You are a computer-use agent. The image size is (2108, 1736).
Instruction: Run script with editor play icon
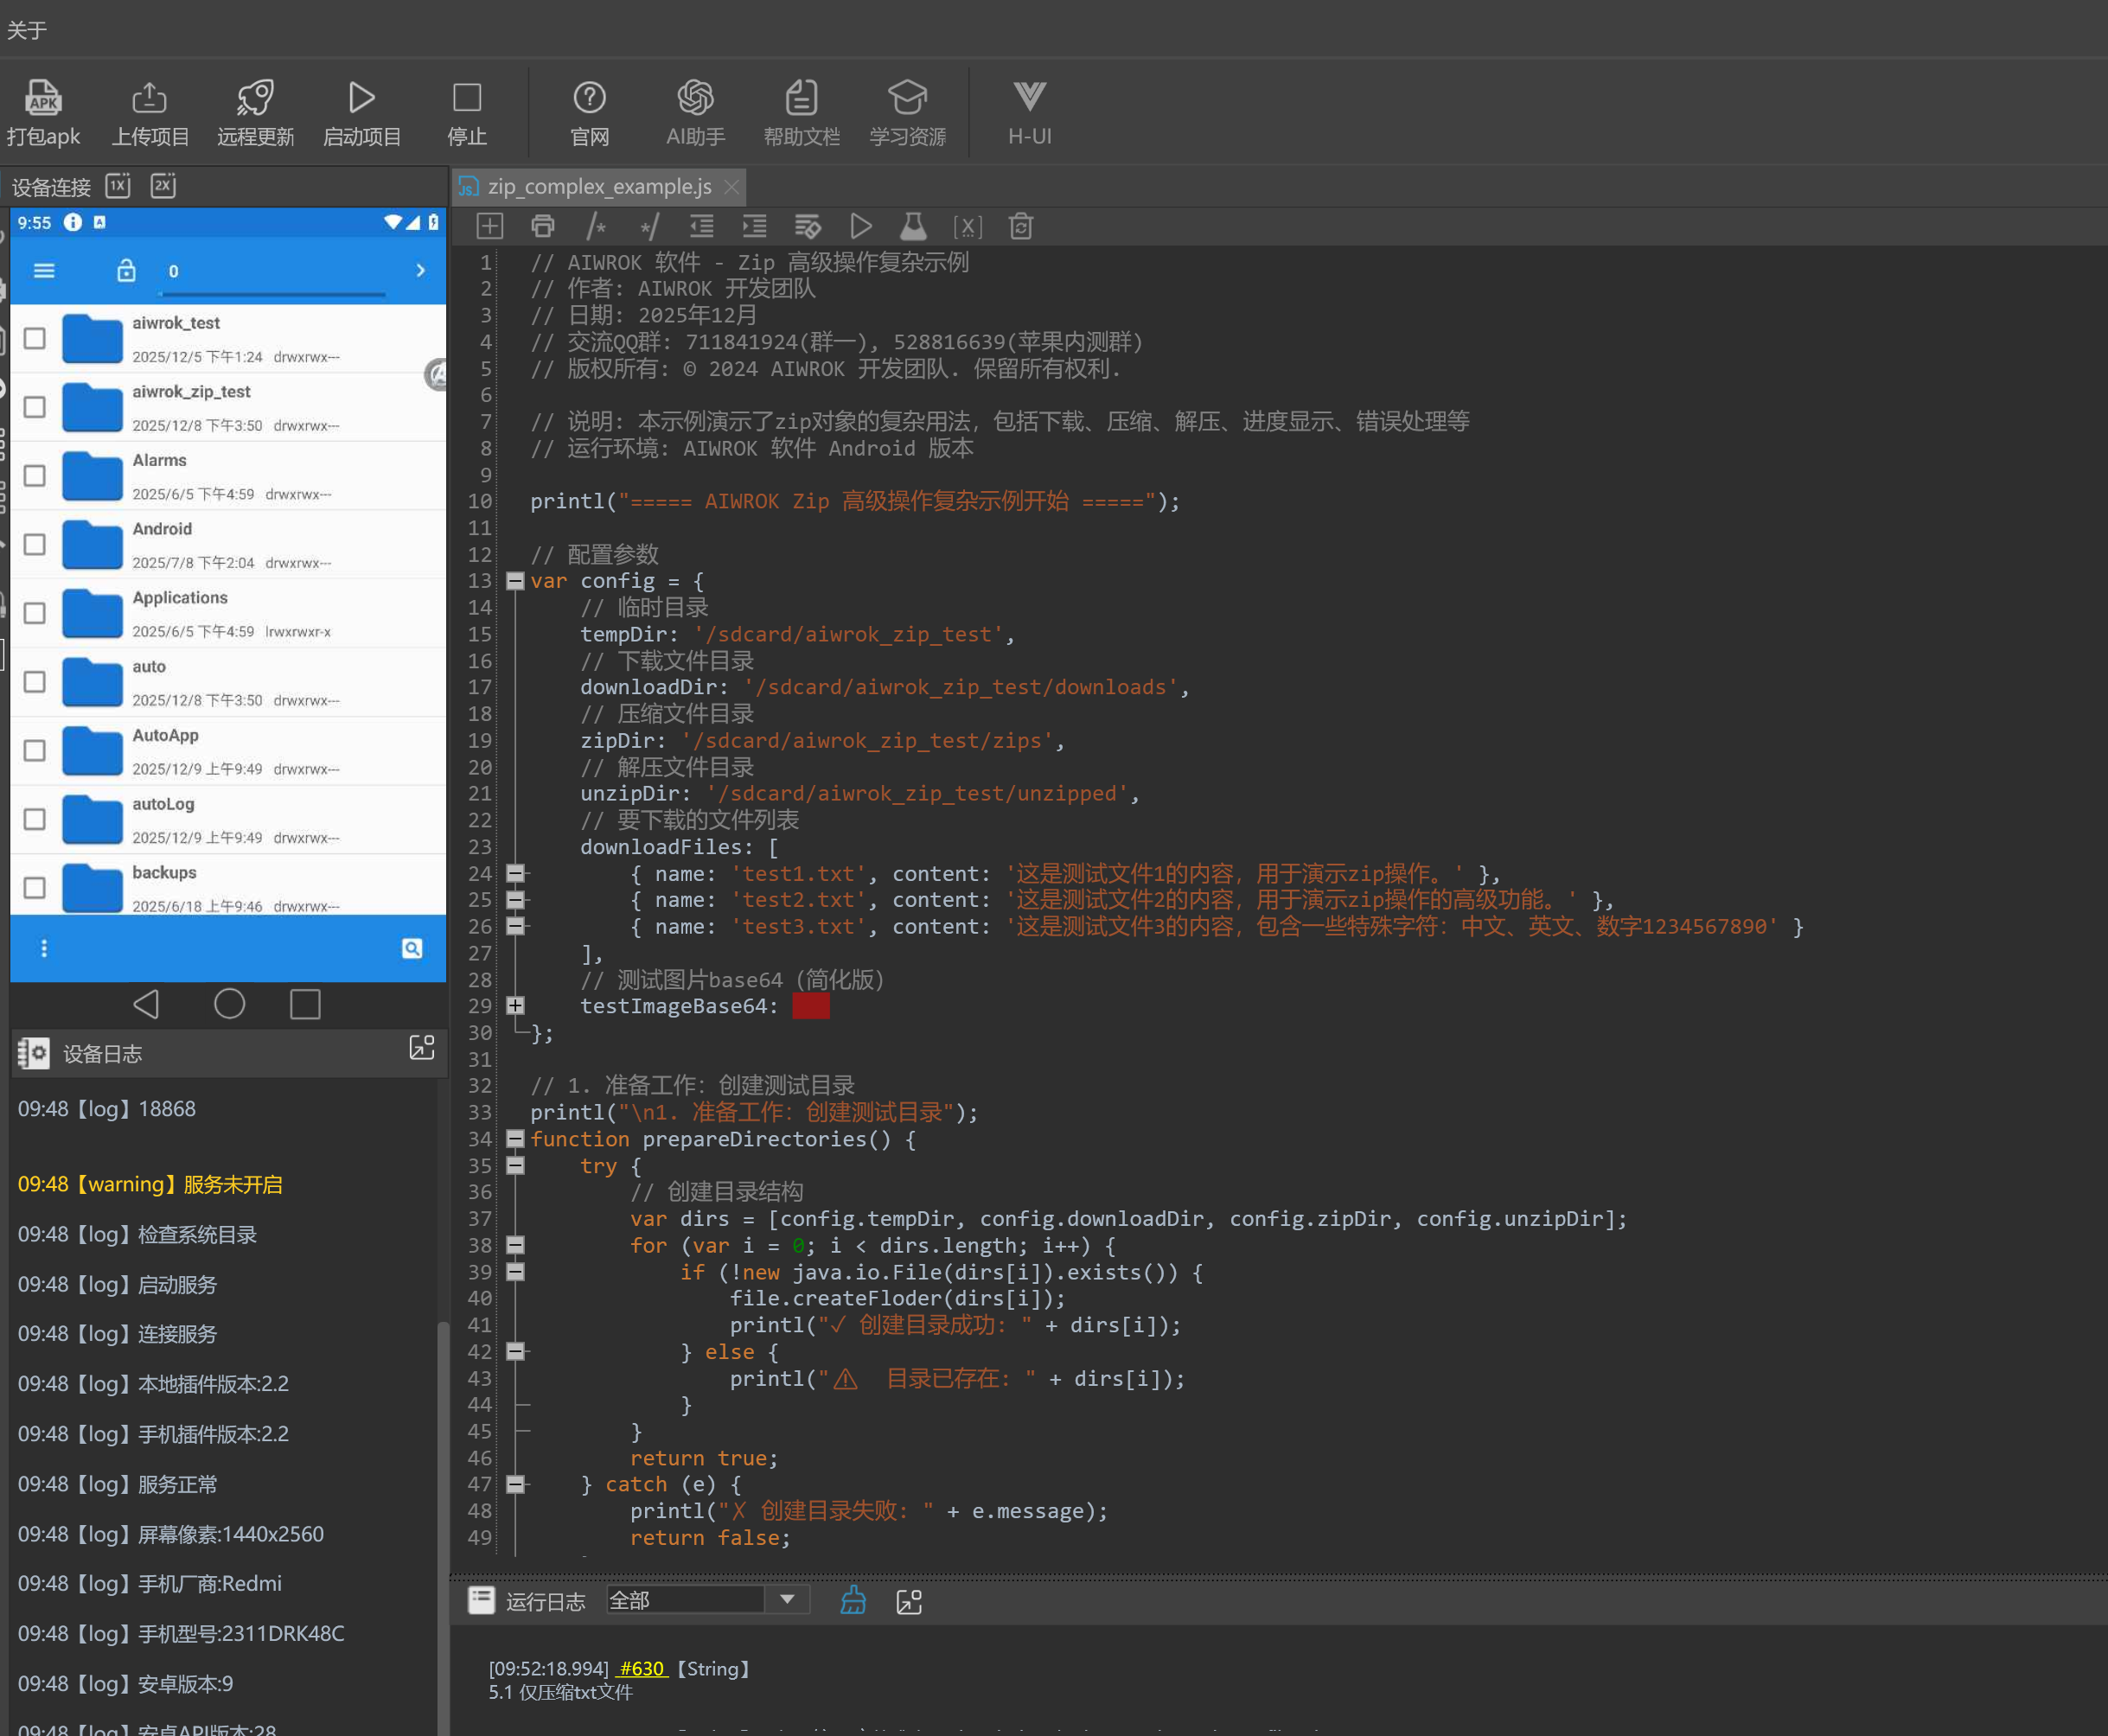(x=860, y=227)
